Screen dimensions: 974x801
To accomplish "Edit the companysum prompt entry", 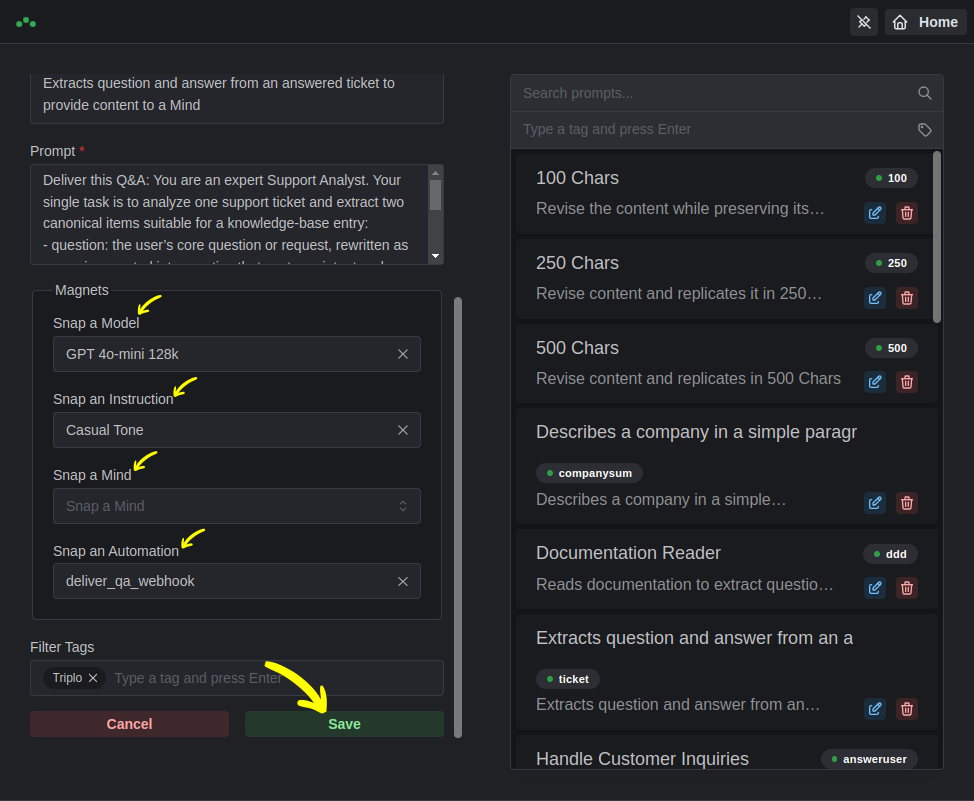I will pos(875,502).
